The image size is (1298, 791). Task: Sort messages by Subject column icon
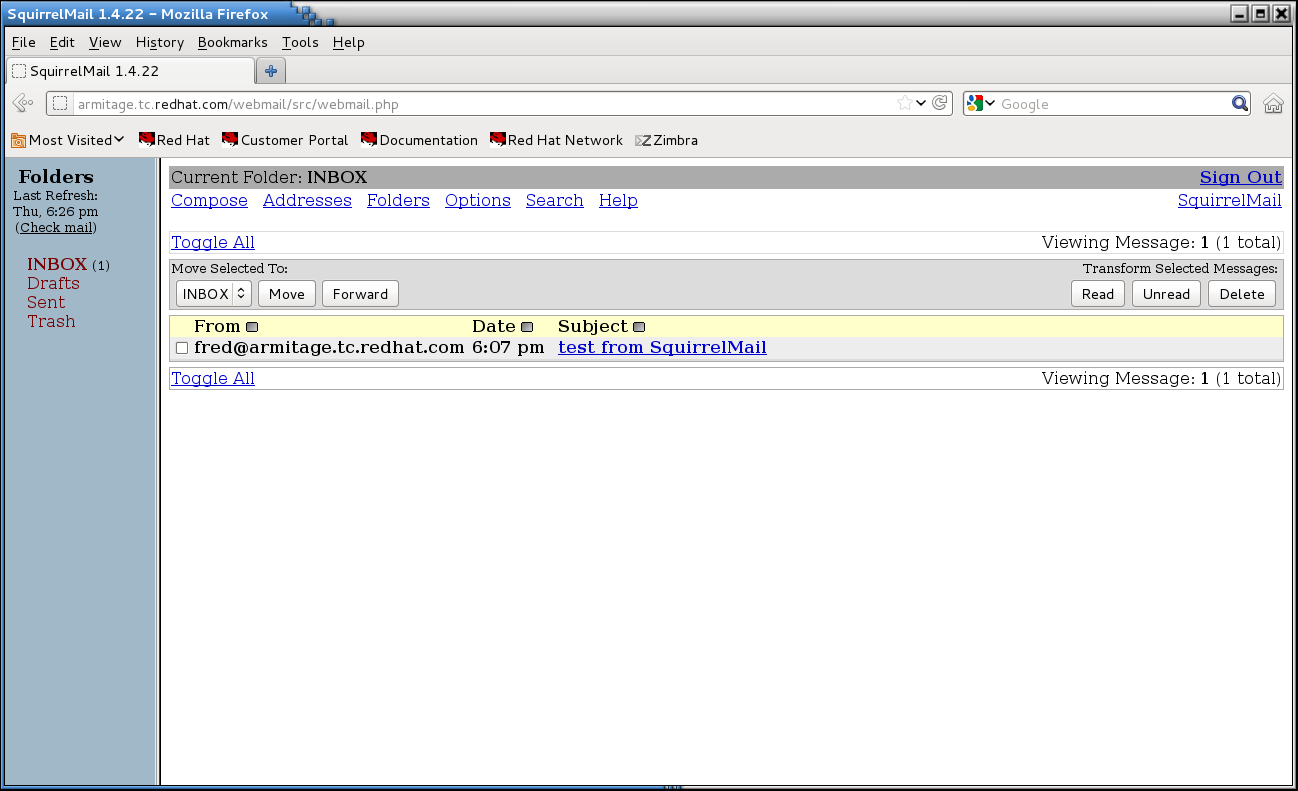pos(639,327)
